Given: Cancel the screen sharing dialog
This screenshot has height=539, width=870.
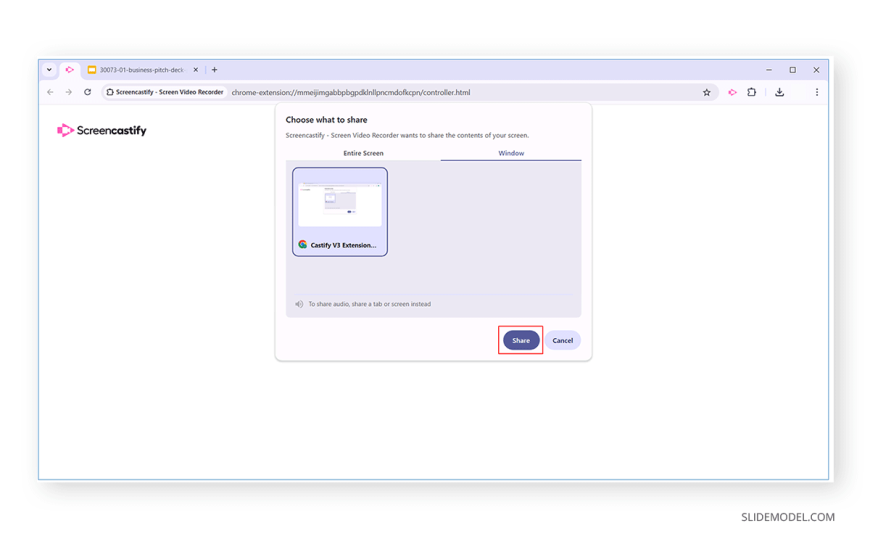Looking at the screenshot, I should [563, 340].
